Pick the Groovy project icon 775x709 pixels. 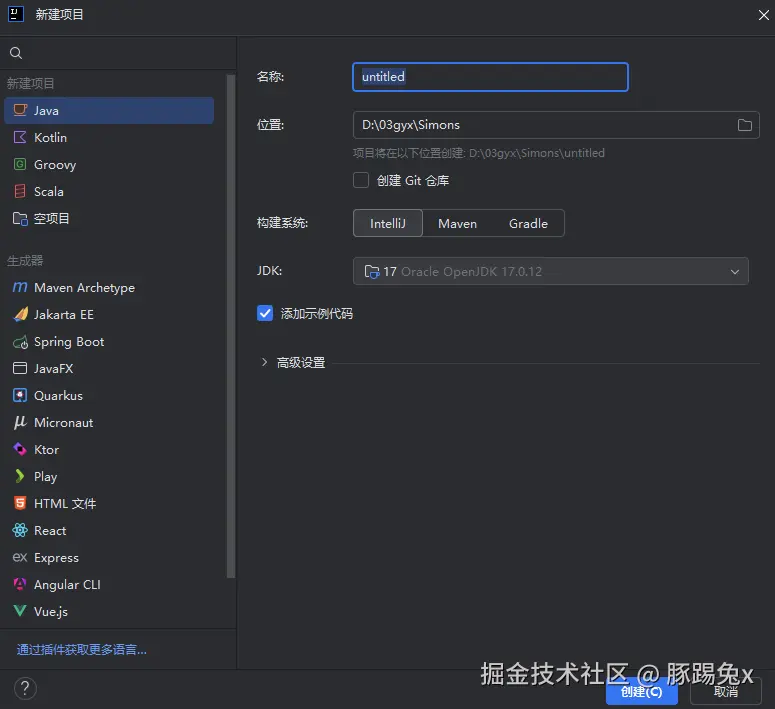[x=20, y=164]
